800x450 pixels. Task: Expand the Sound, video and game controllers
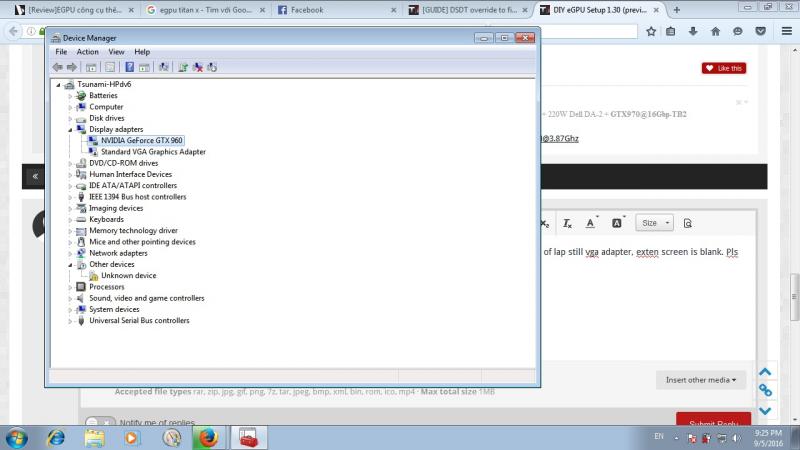(x=70, y=298)
